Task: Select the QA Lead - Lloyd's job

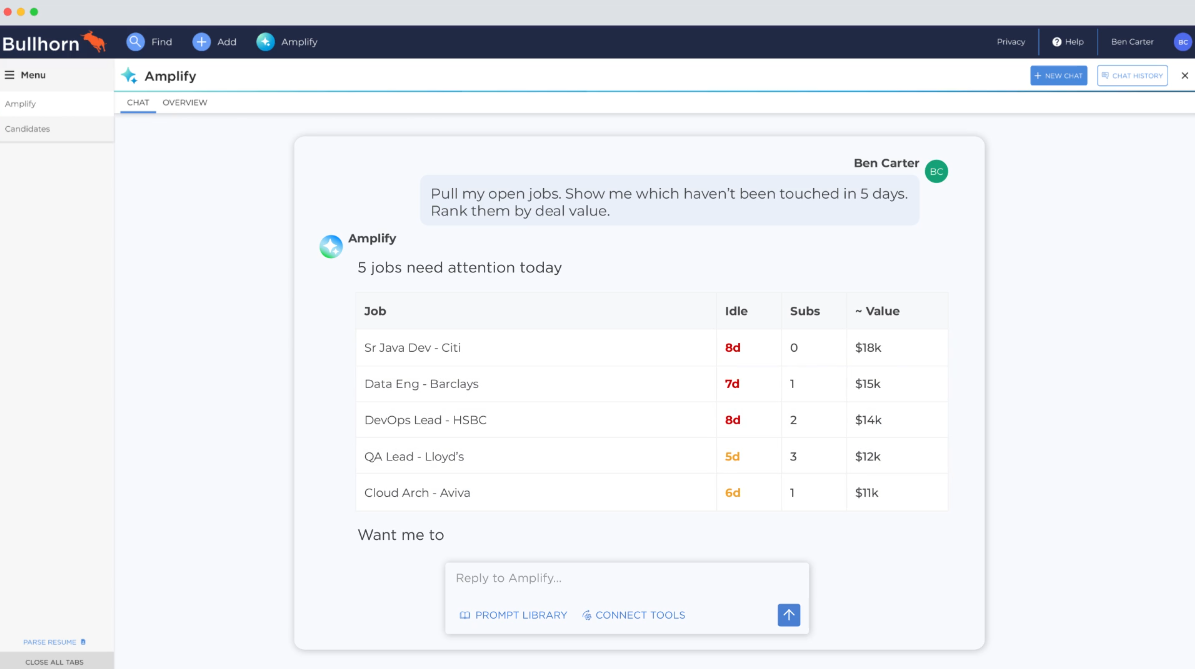Action: pos(414,456)
